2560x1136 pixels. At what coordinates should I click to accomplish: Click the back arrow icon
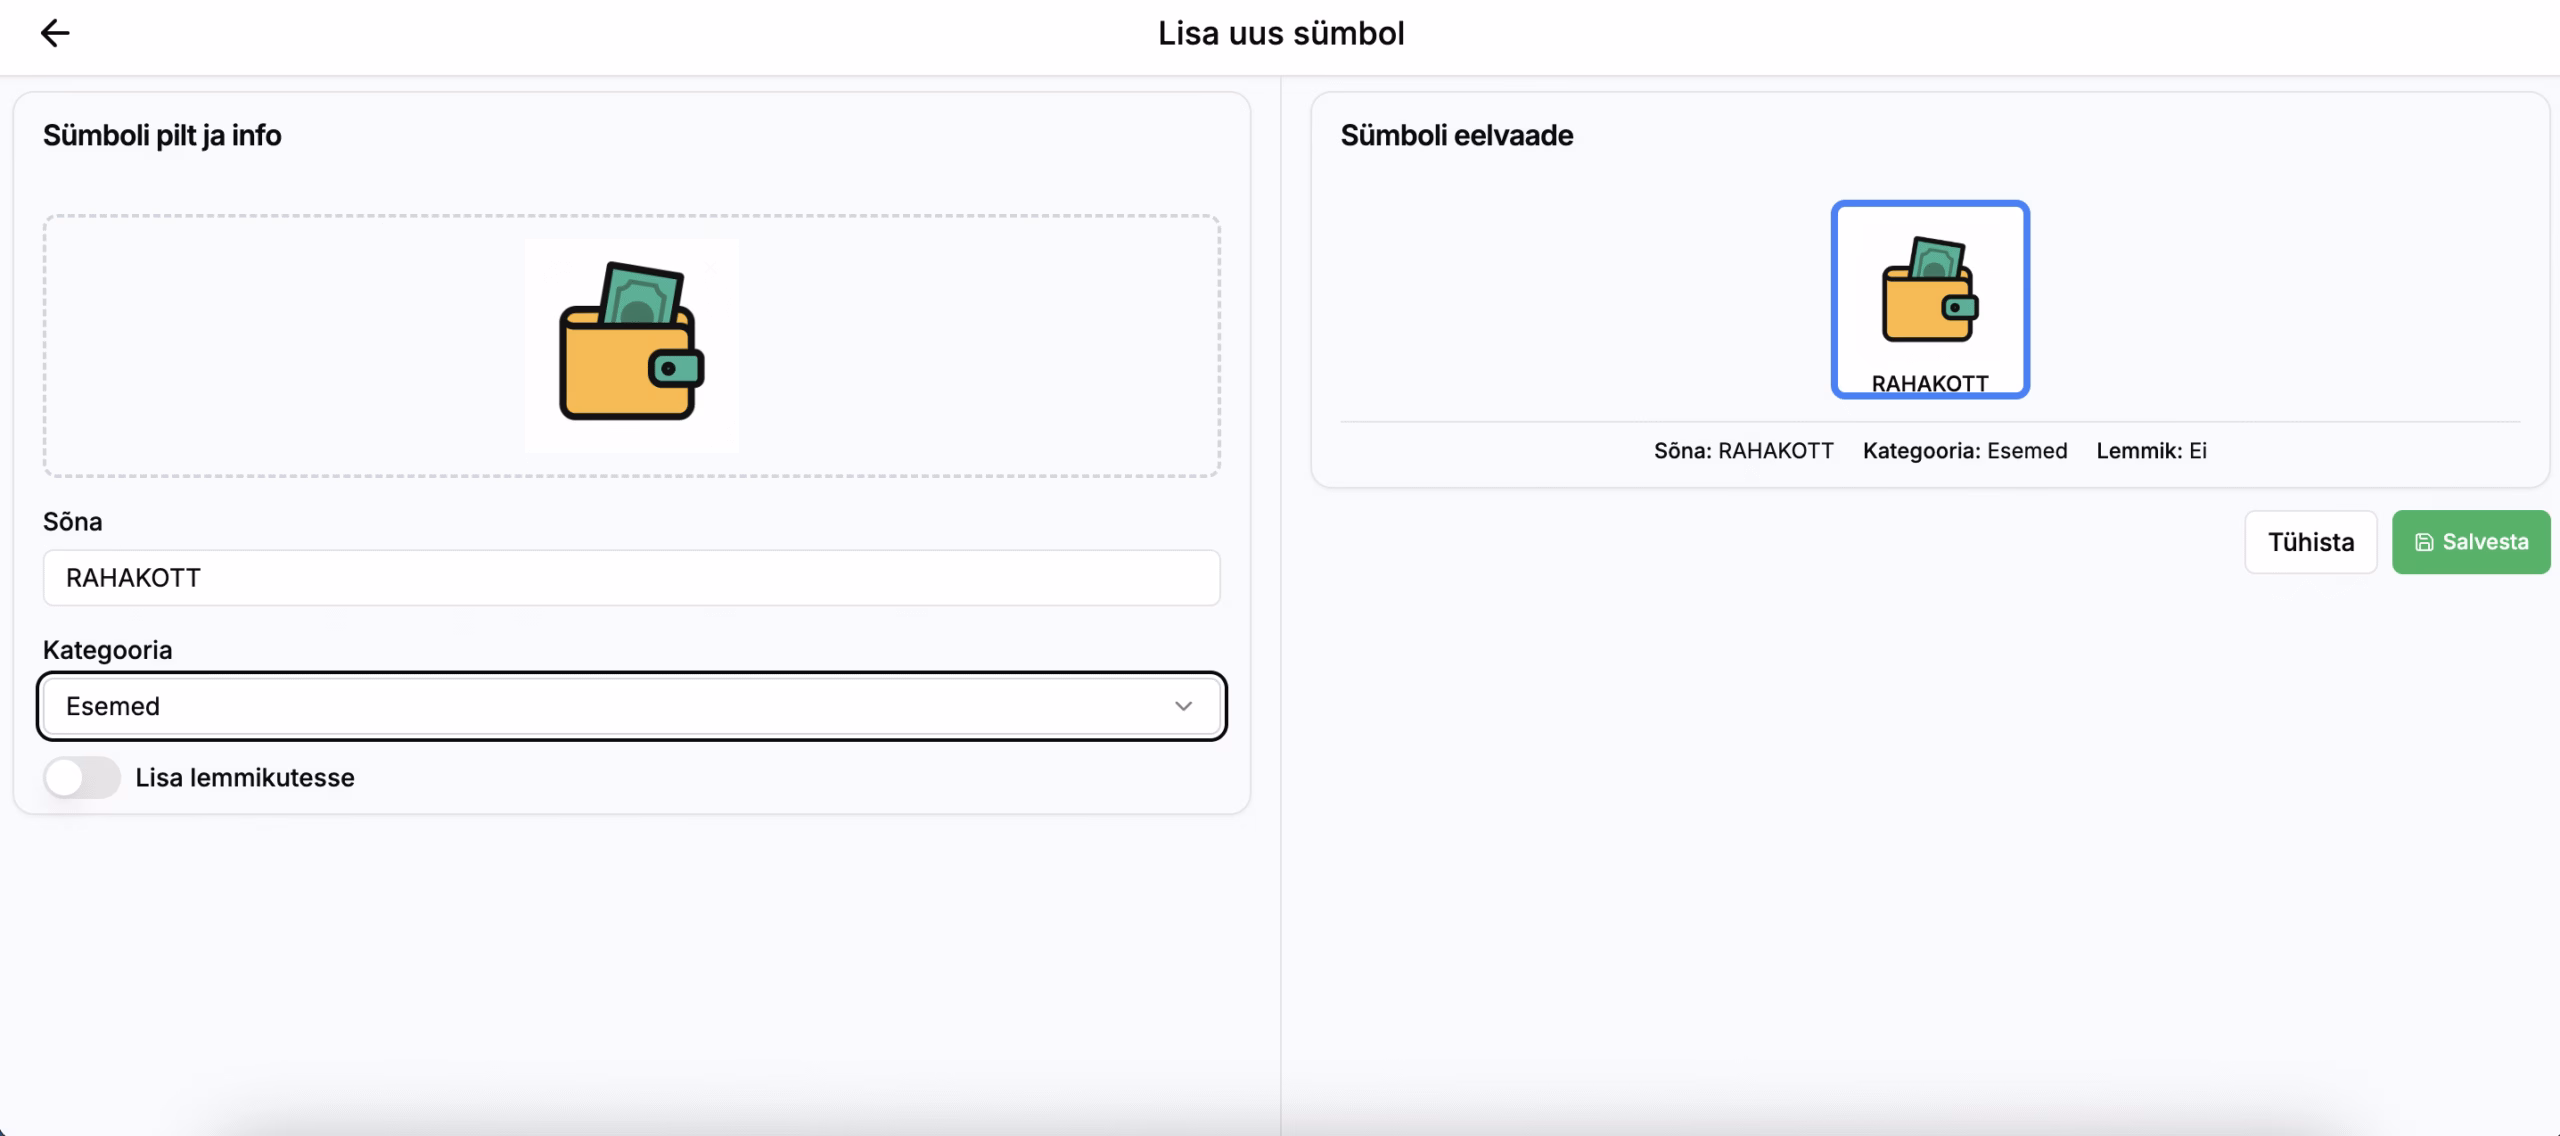(x=55, y=33)
